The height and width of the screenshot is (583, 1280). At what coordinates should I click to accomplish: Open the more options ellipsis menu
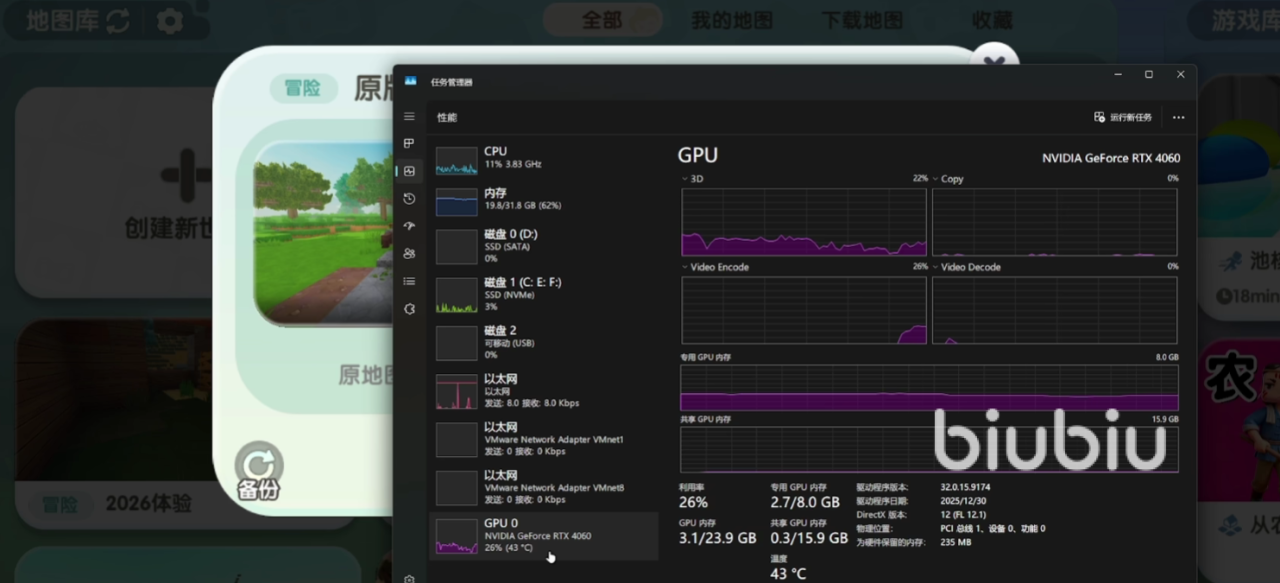[1178, 117]
